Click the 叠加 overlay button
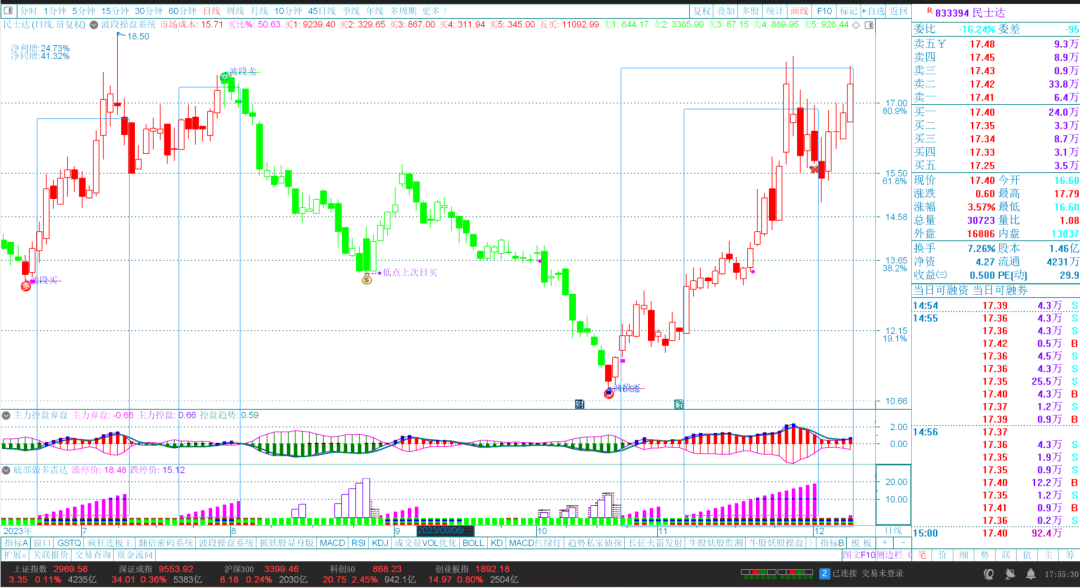Screen dimensions: 1080x588 [725, 11]
